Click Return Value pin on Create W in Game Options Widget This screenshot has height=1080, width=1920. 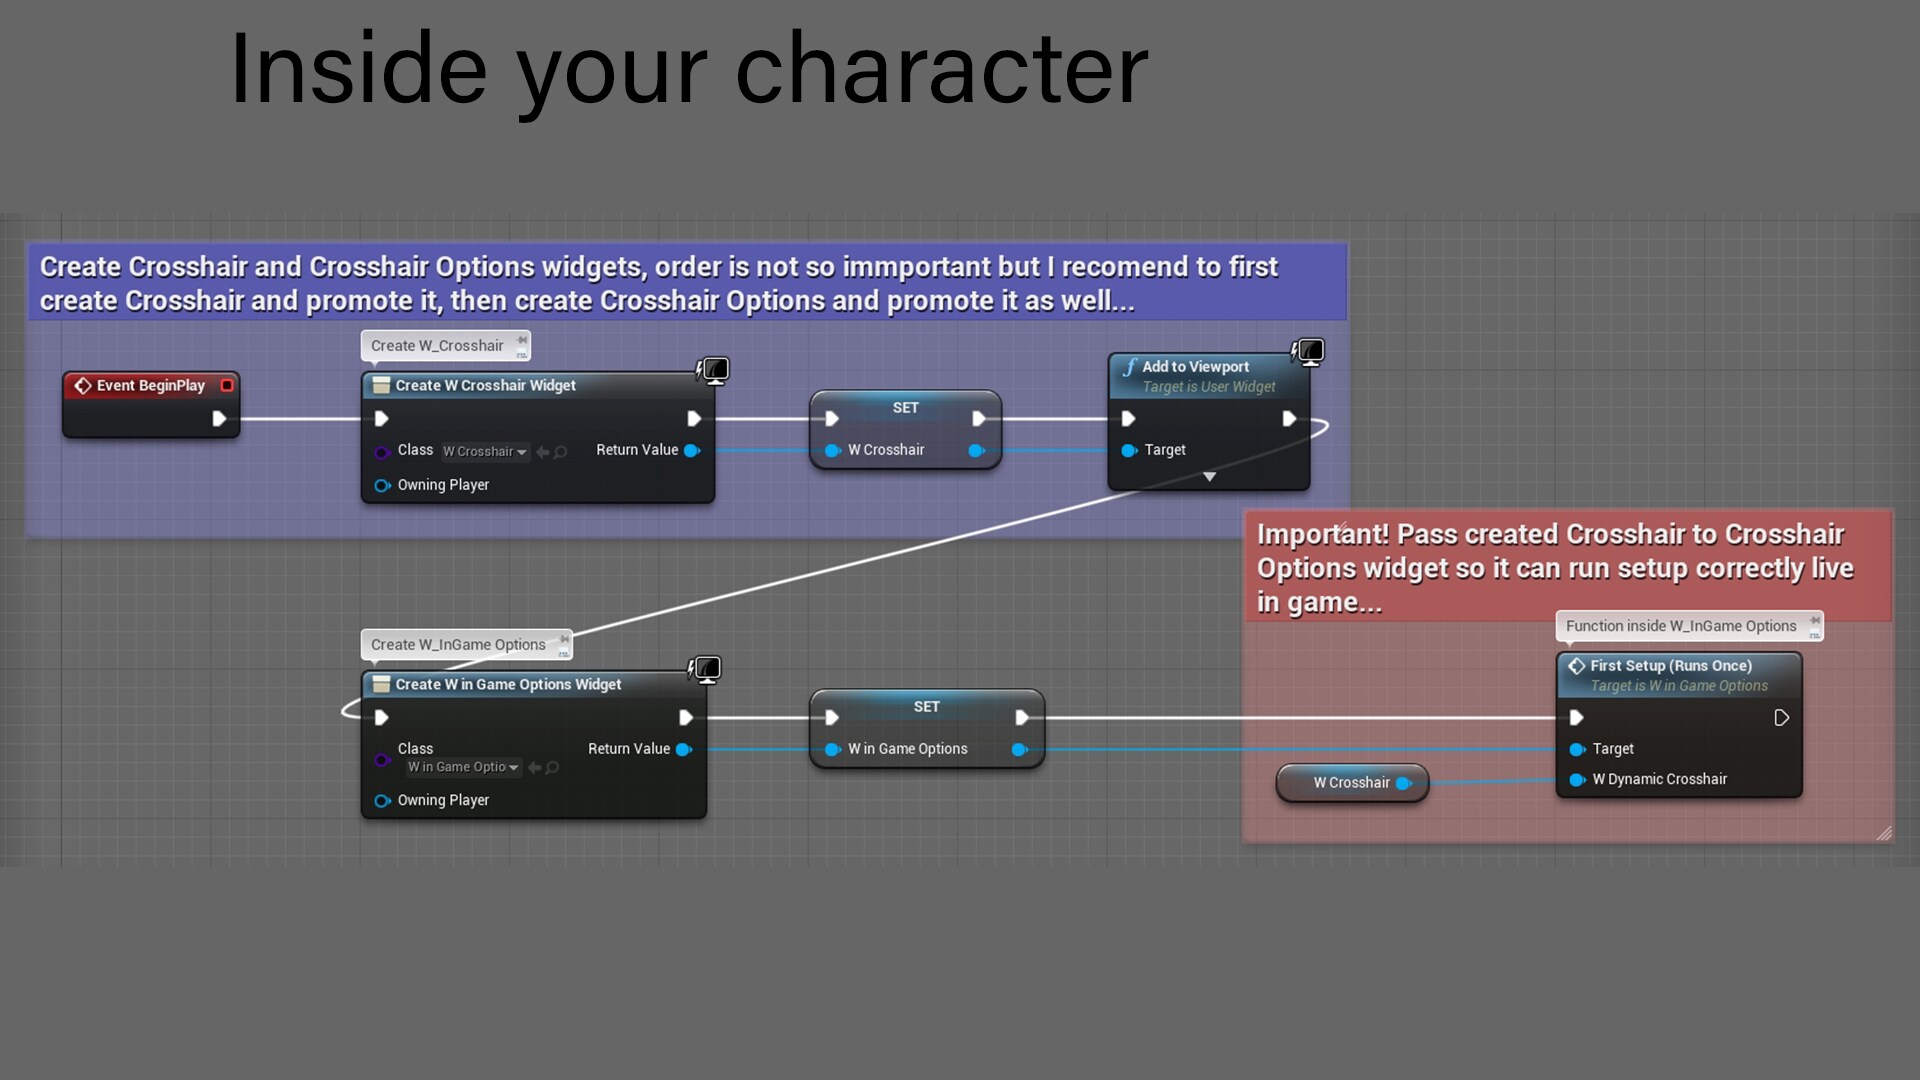point(684,749)
